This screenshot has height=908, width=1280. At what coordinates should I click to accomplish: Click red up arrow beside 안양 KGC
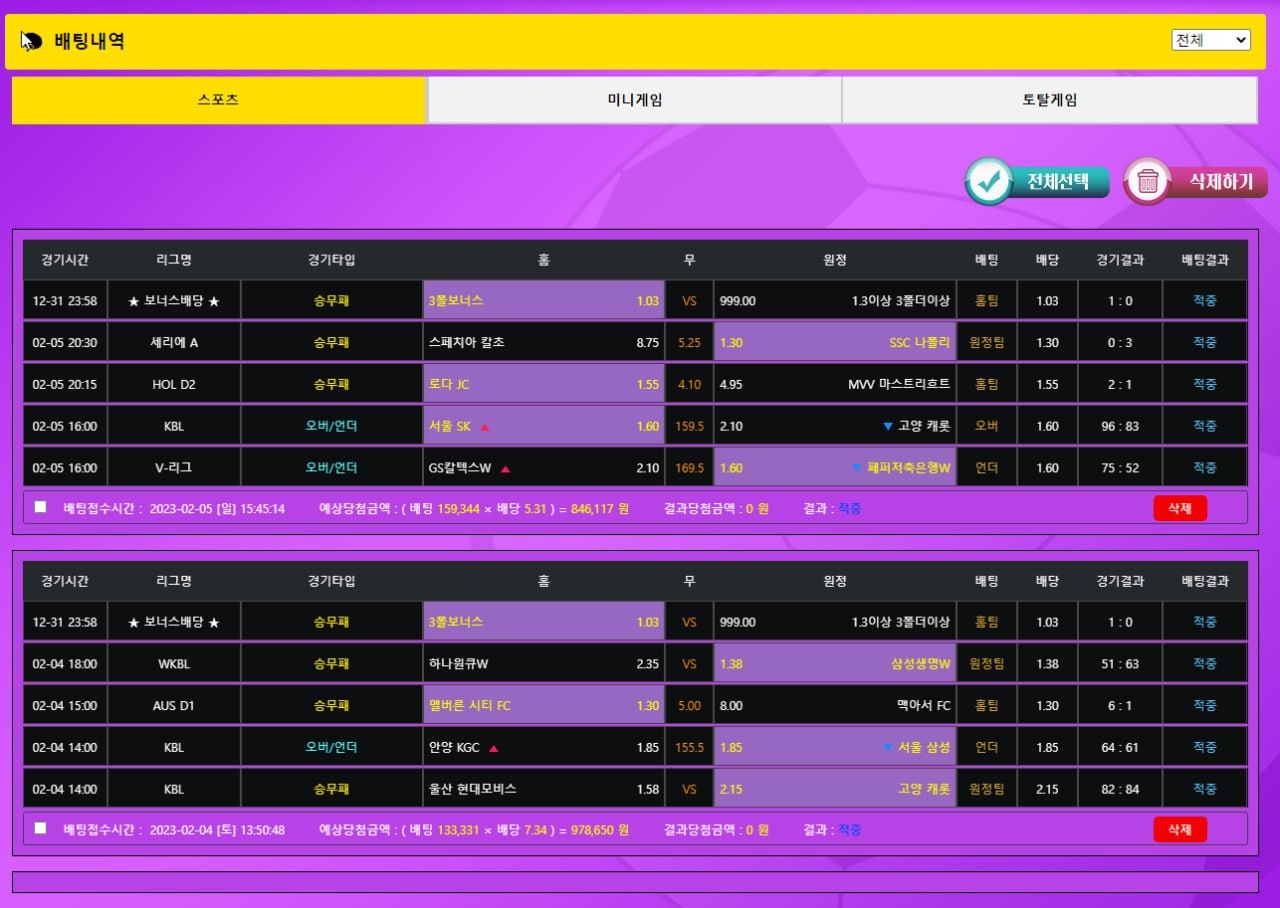(494, 748)
